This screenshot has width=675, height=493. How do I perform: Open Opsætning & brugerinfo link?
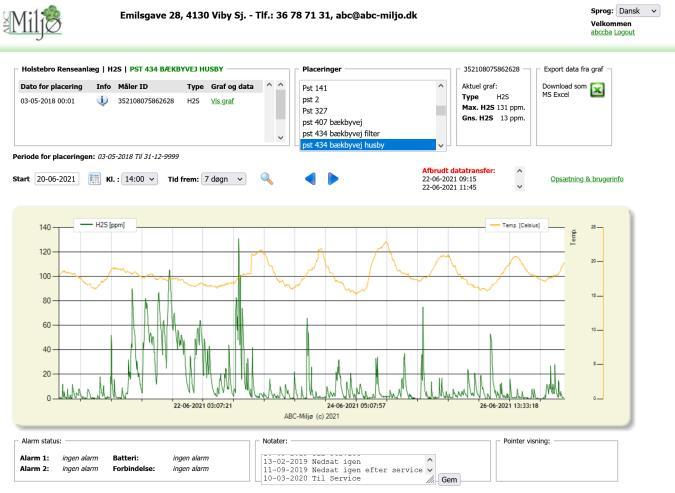[x=587, y=179]
